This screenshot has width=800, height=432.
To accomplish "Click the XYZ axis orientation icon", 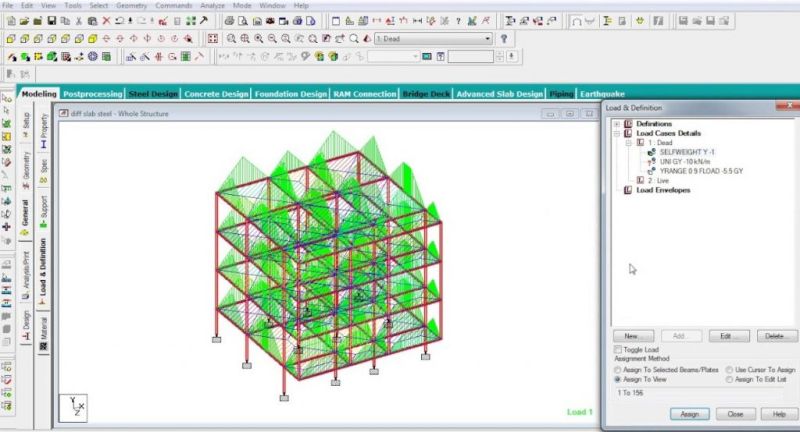I will pos(73,406).
